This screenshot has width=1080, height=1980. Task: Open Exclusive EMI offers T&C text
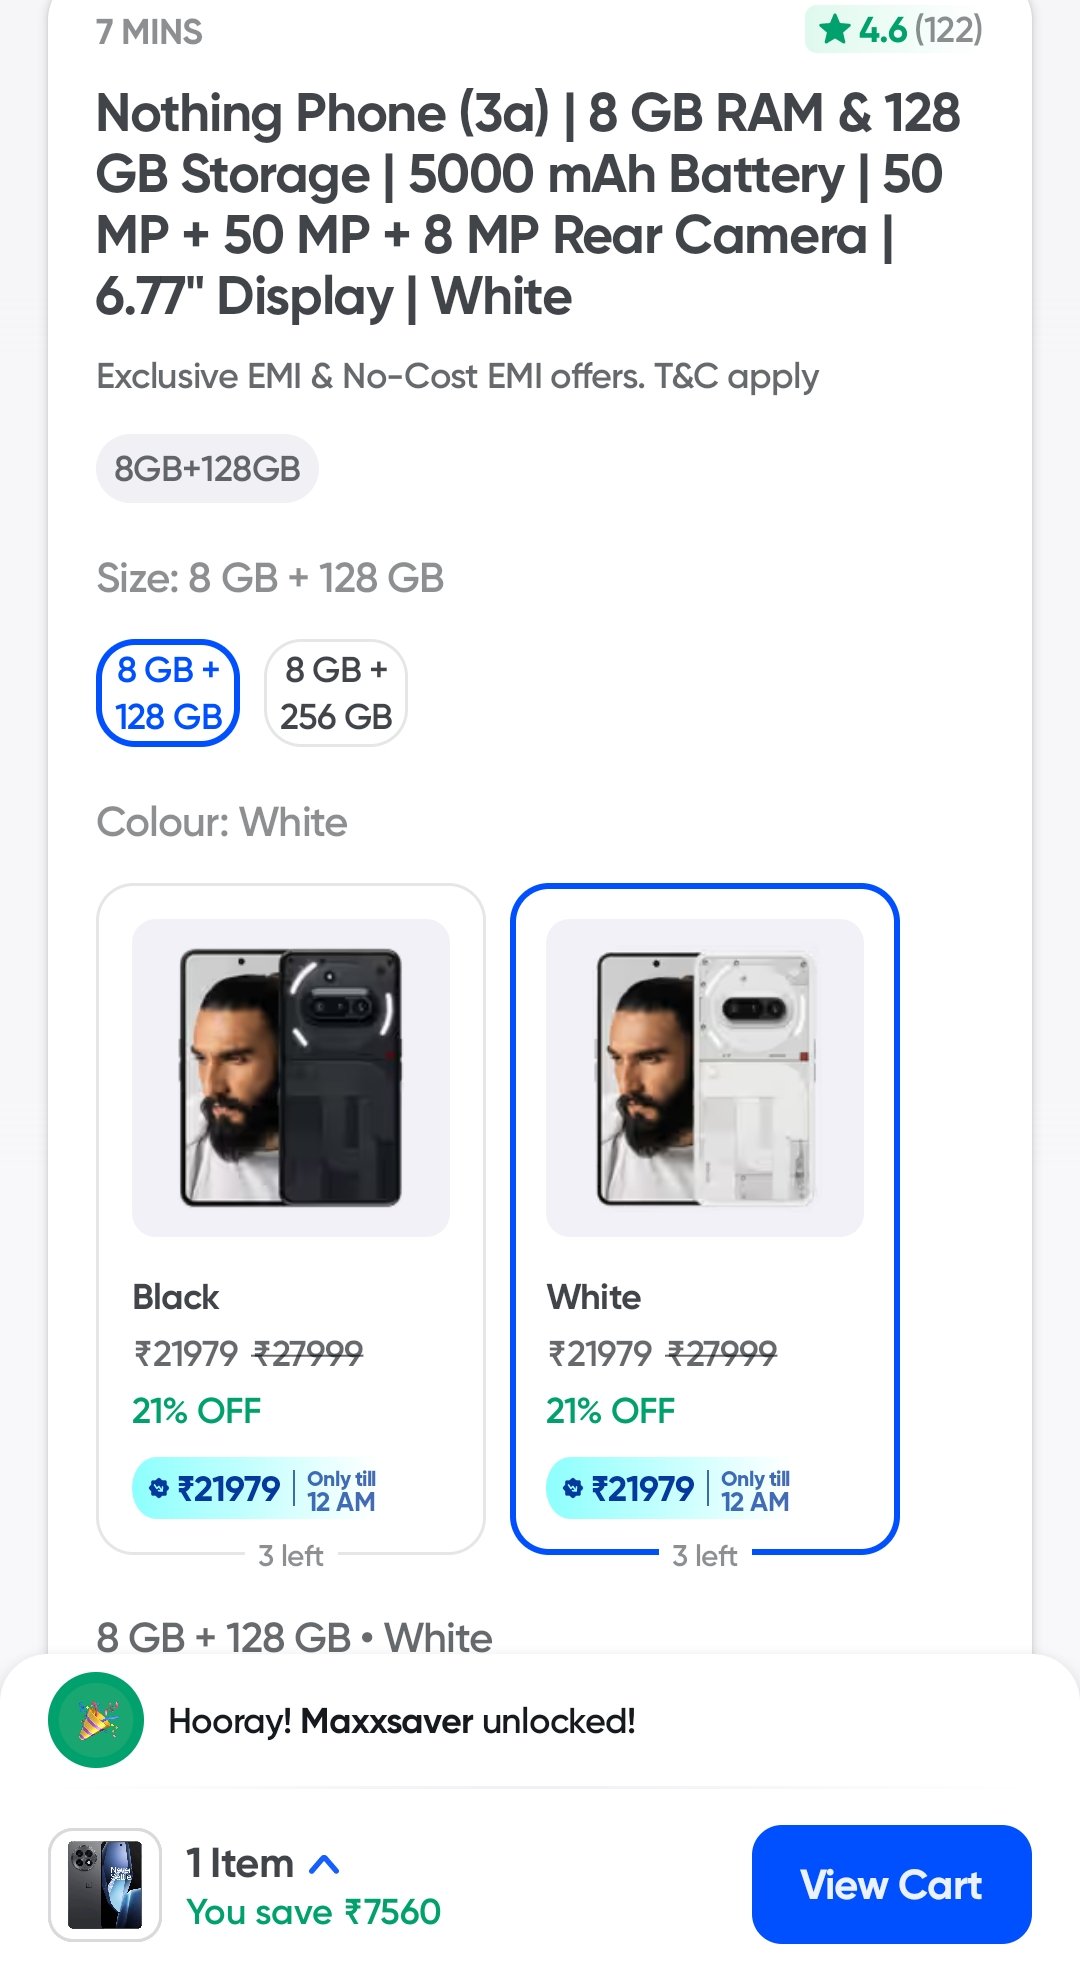pyautogui.click(x=457, y=377)
